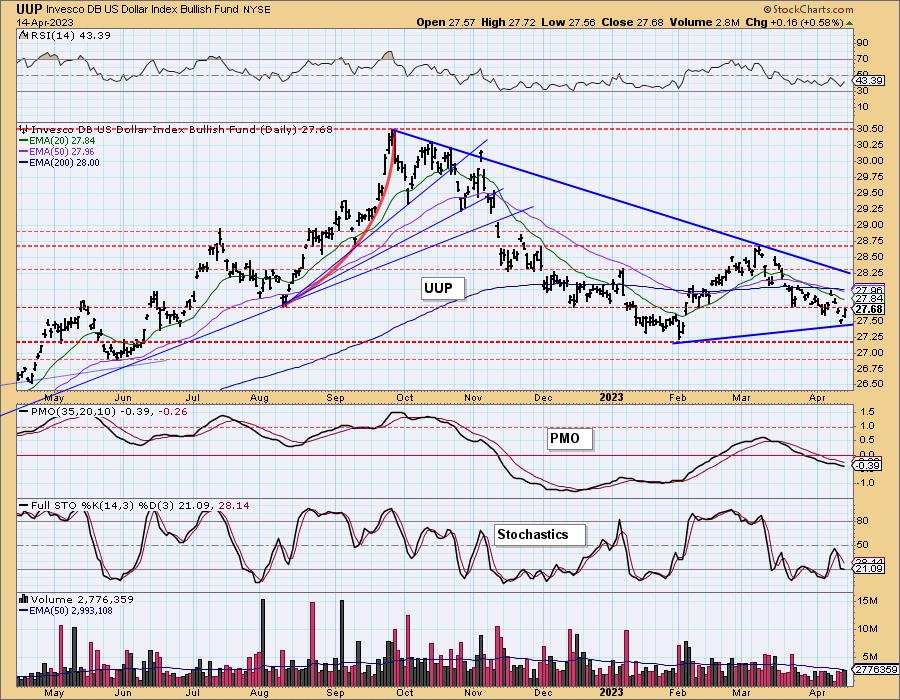Click the purple EMA(50) price legend swatch

click(24, 151)
